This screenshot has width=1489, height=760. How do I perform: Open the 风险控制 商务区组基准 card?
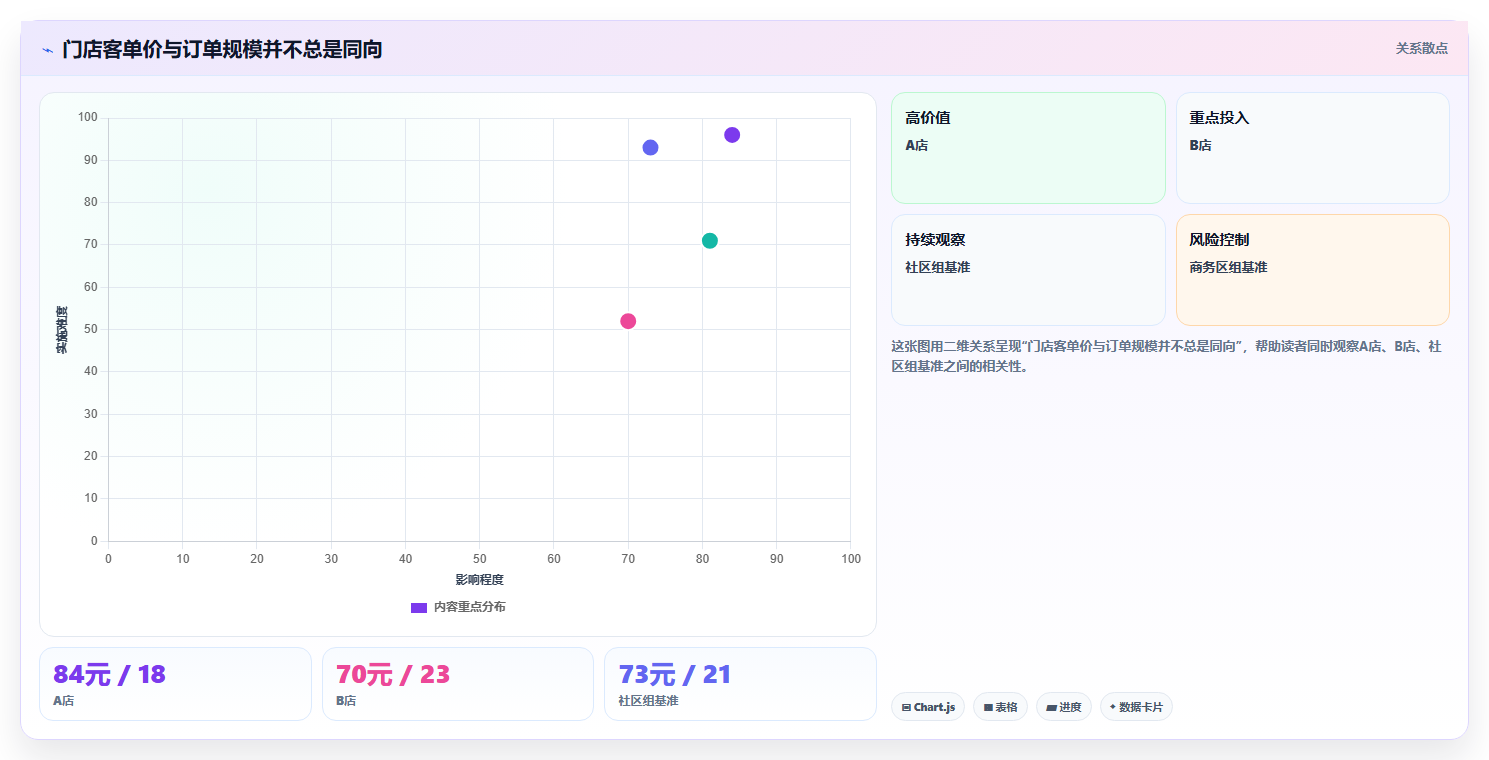1313,270
